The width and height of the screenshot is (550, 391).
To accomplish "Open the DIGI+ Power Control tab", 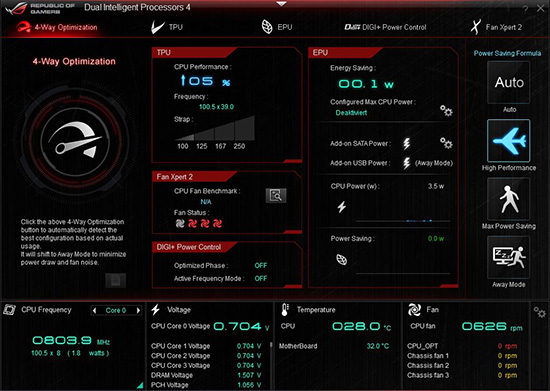I will [x=385, y=27].
